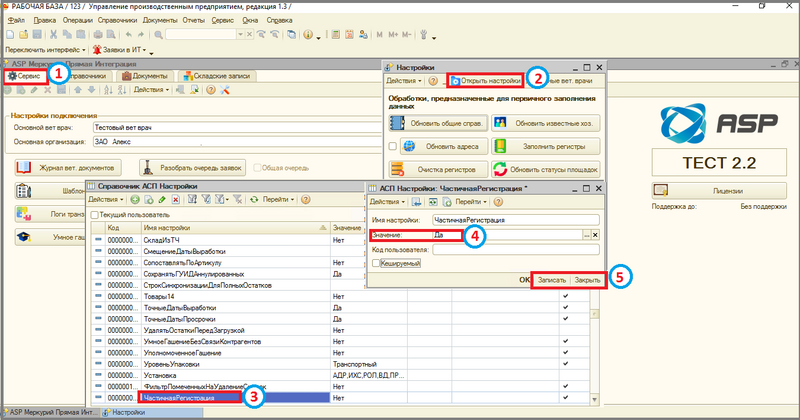Click the Код пользователя input field
Screen dimensions: 800x420
pos(516,250)
